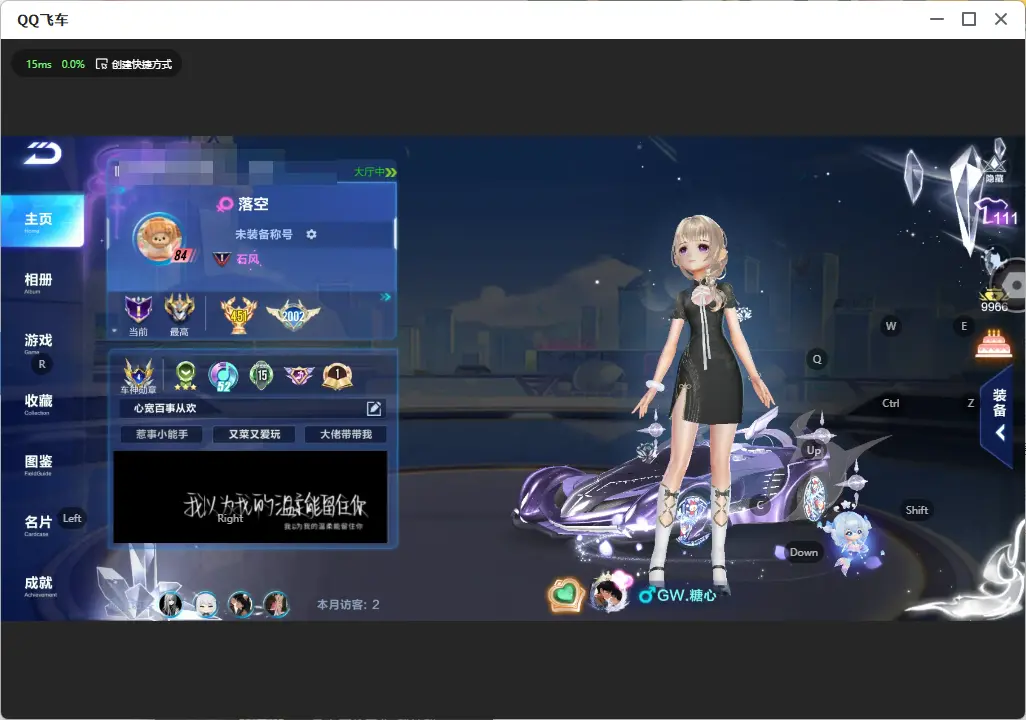The width and height of the screenshot is (1026, 720).
Task: Click the game logo back icon
Action: tap(43, 153)
